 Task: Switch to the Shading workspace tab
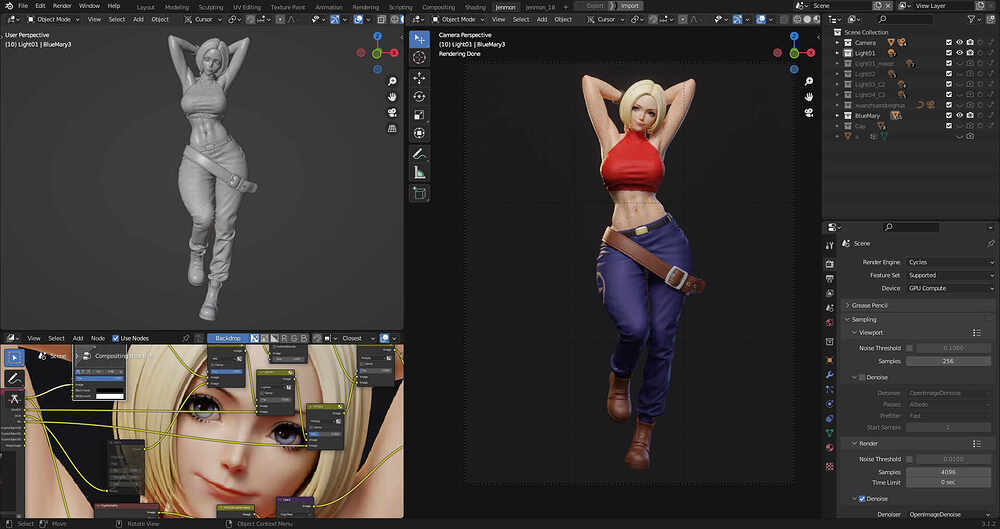point(475,7)
